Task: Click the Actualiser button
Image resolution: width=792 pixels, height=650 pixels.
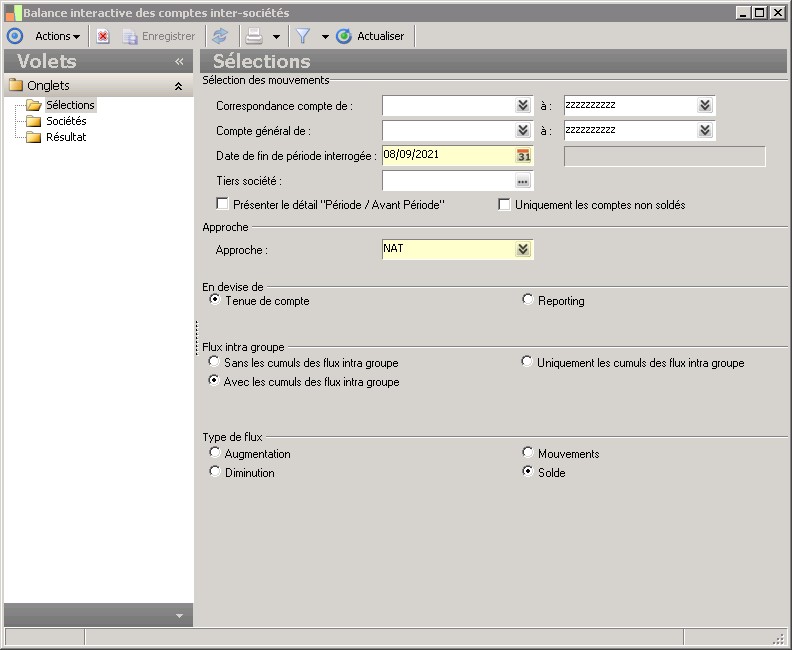Action: coord(371,36)
